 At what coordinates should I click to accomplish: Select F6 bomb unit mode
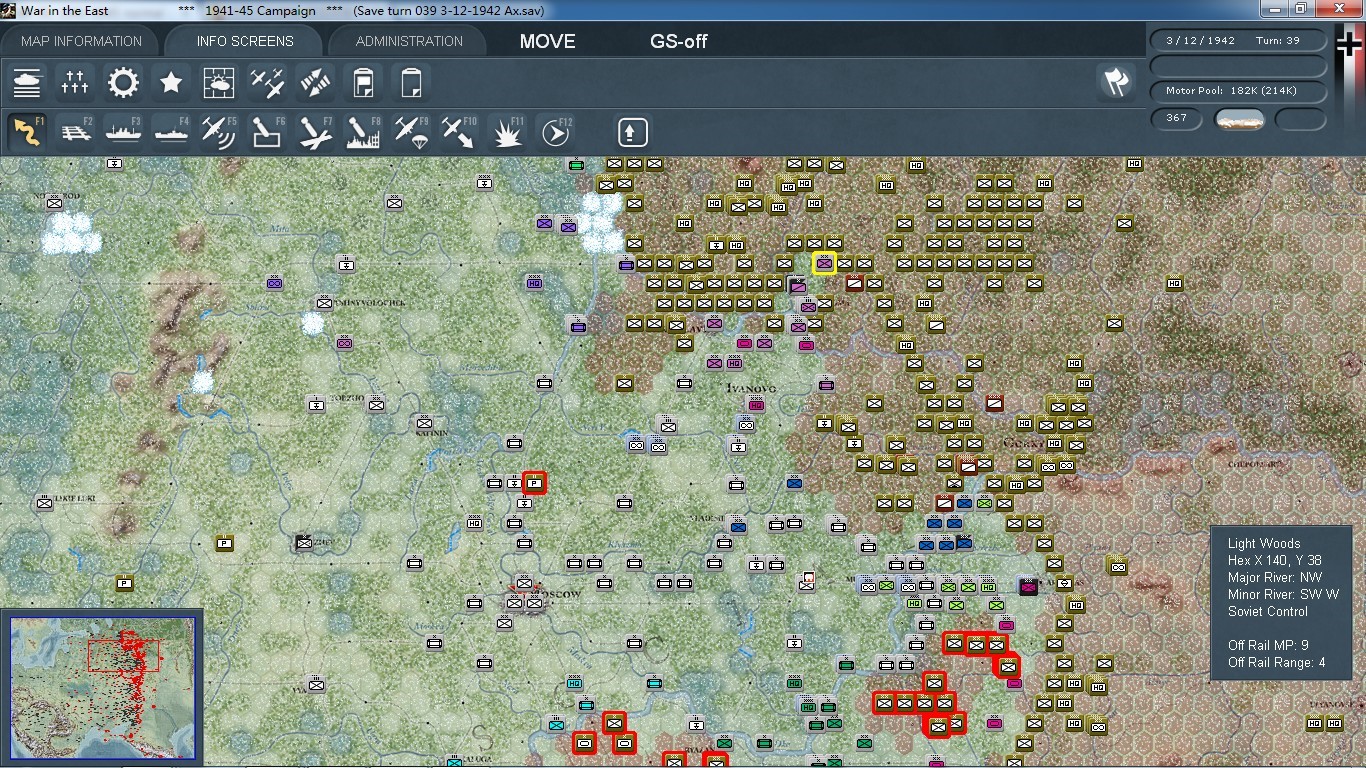(267, 132)
